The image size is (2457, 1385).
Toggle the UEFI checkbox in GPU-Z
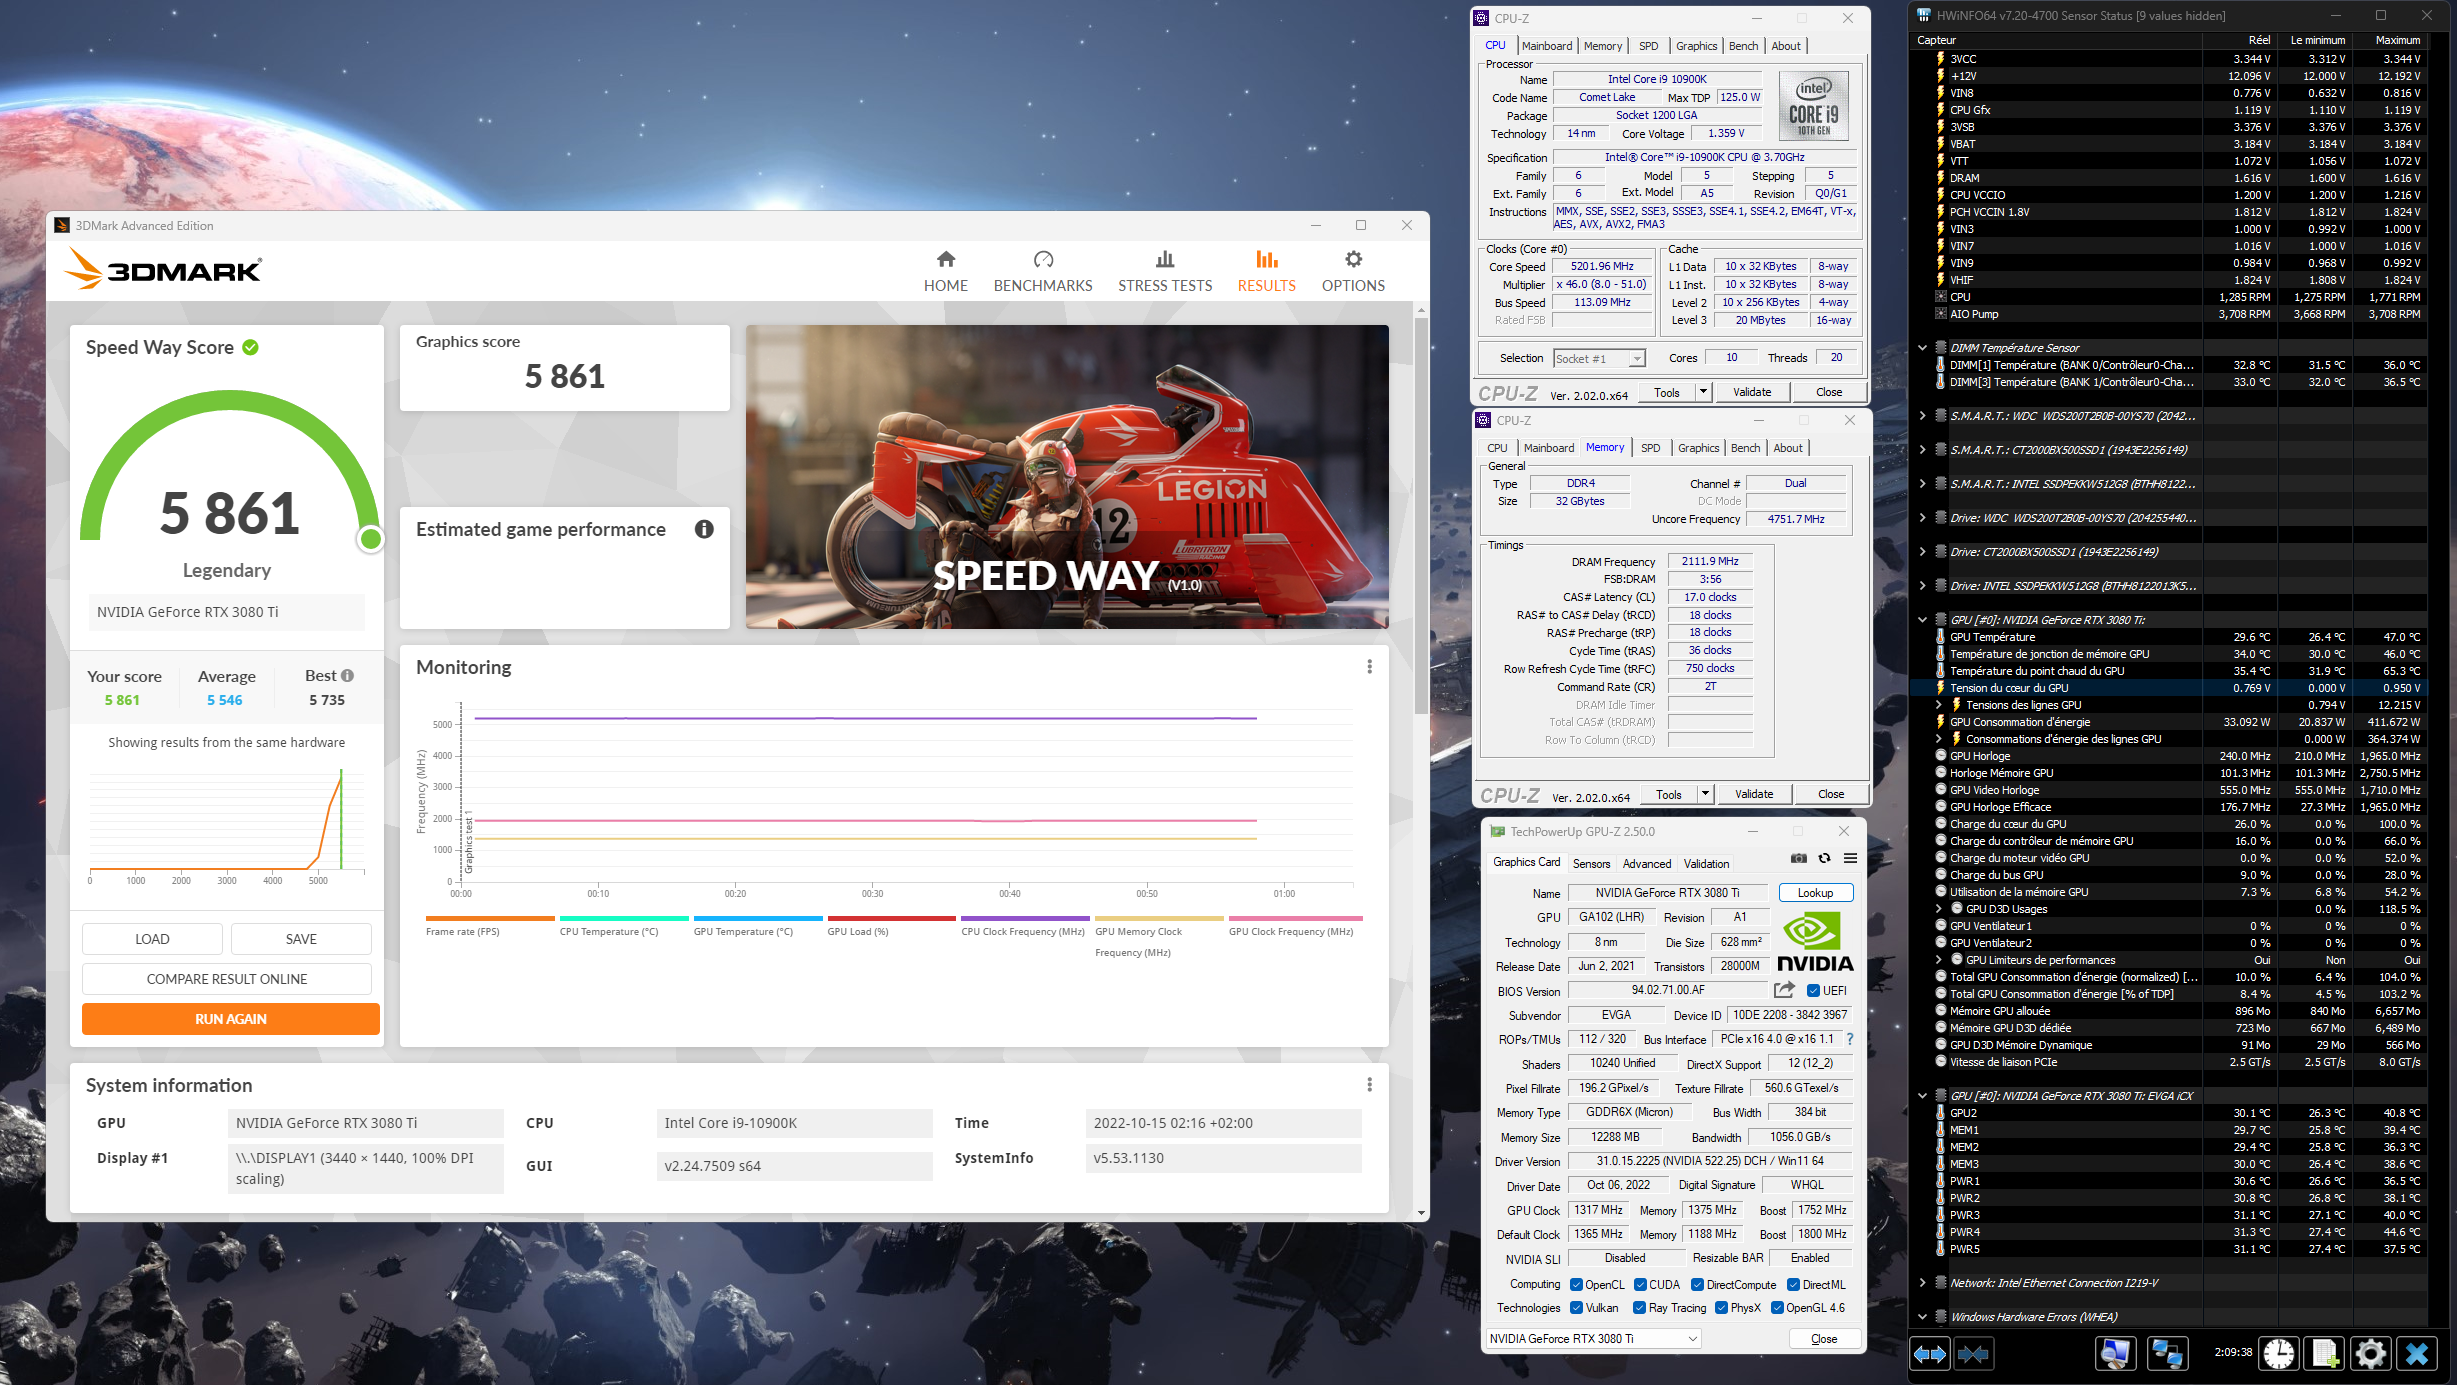[x=1814, y=991]
